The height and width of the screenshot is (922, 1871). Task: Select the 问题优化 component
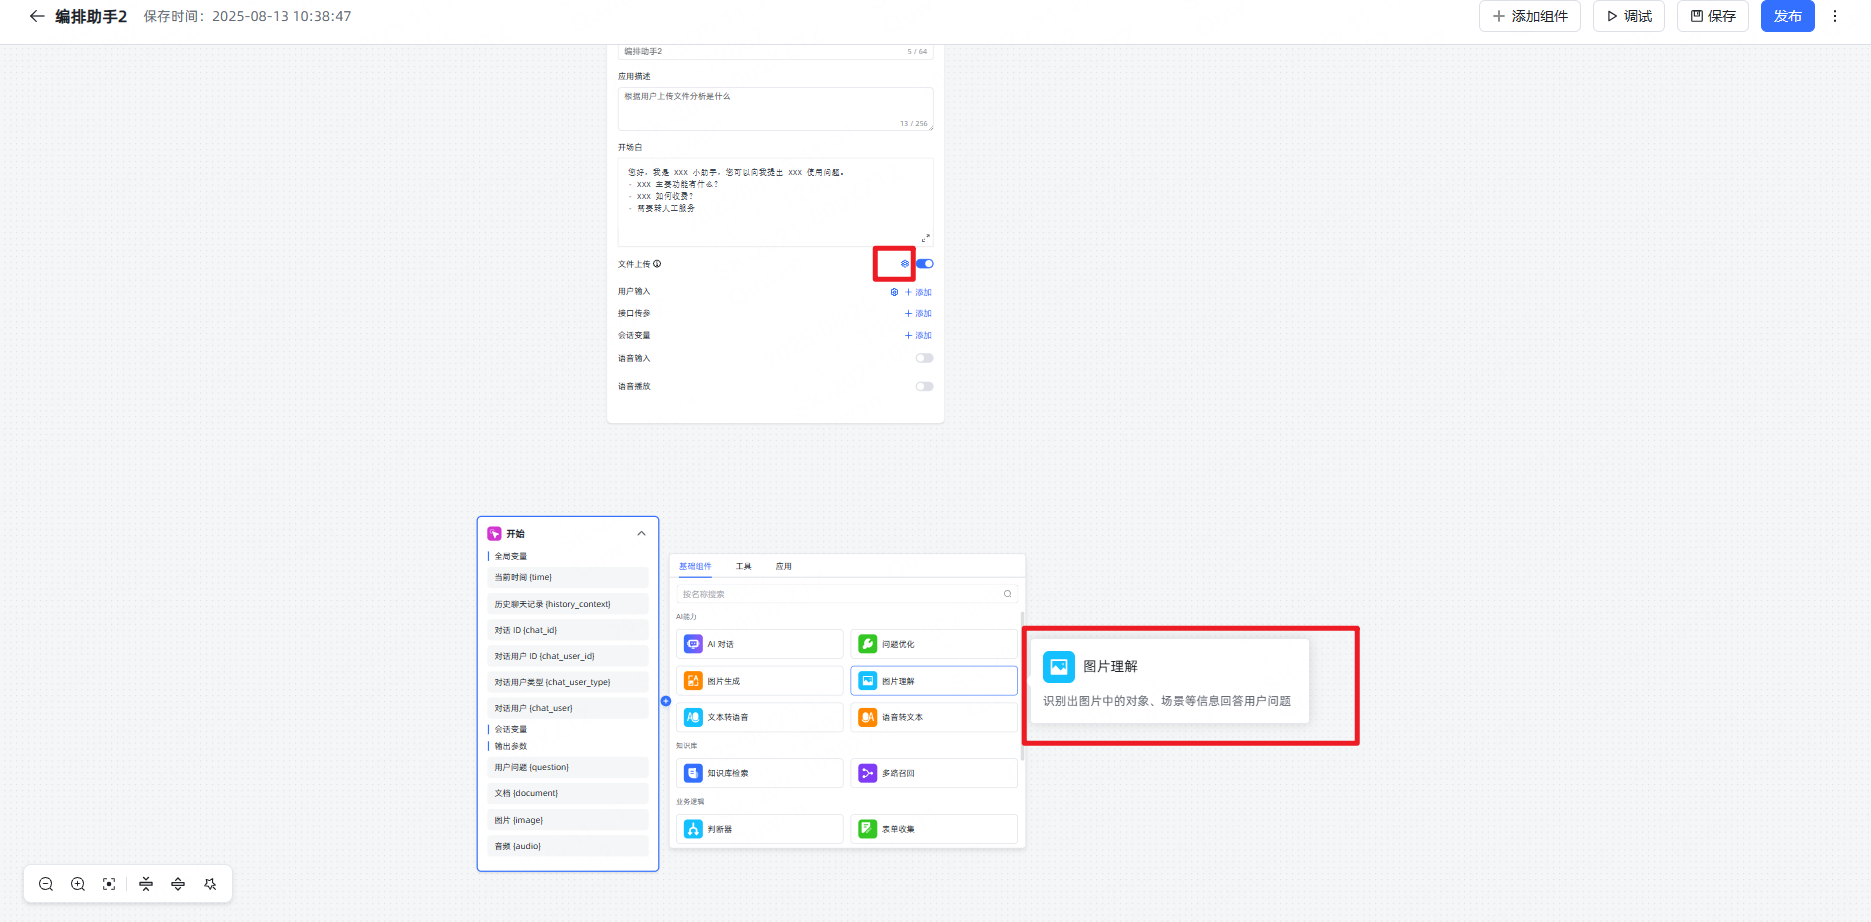coord(934,644)
